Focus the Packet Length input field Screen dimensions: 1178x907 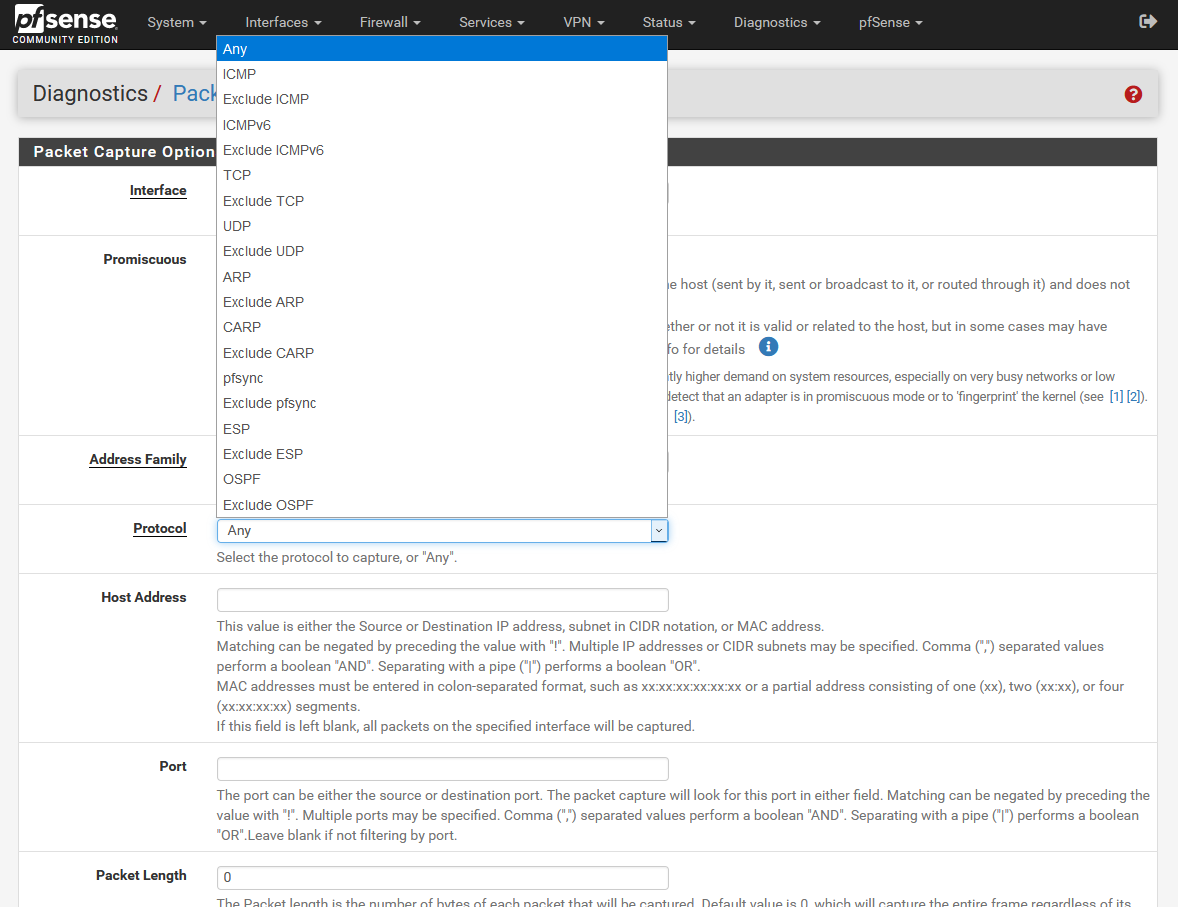point(443,878)
